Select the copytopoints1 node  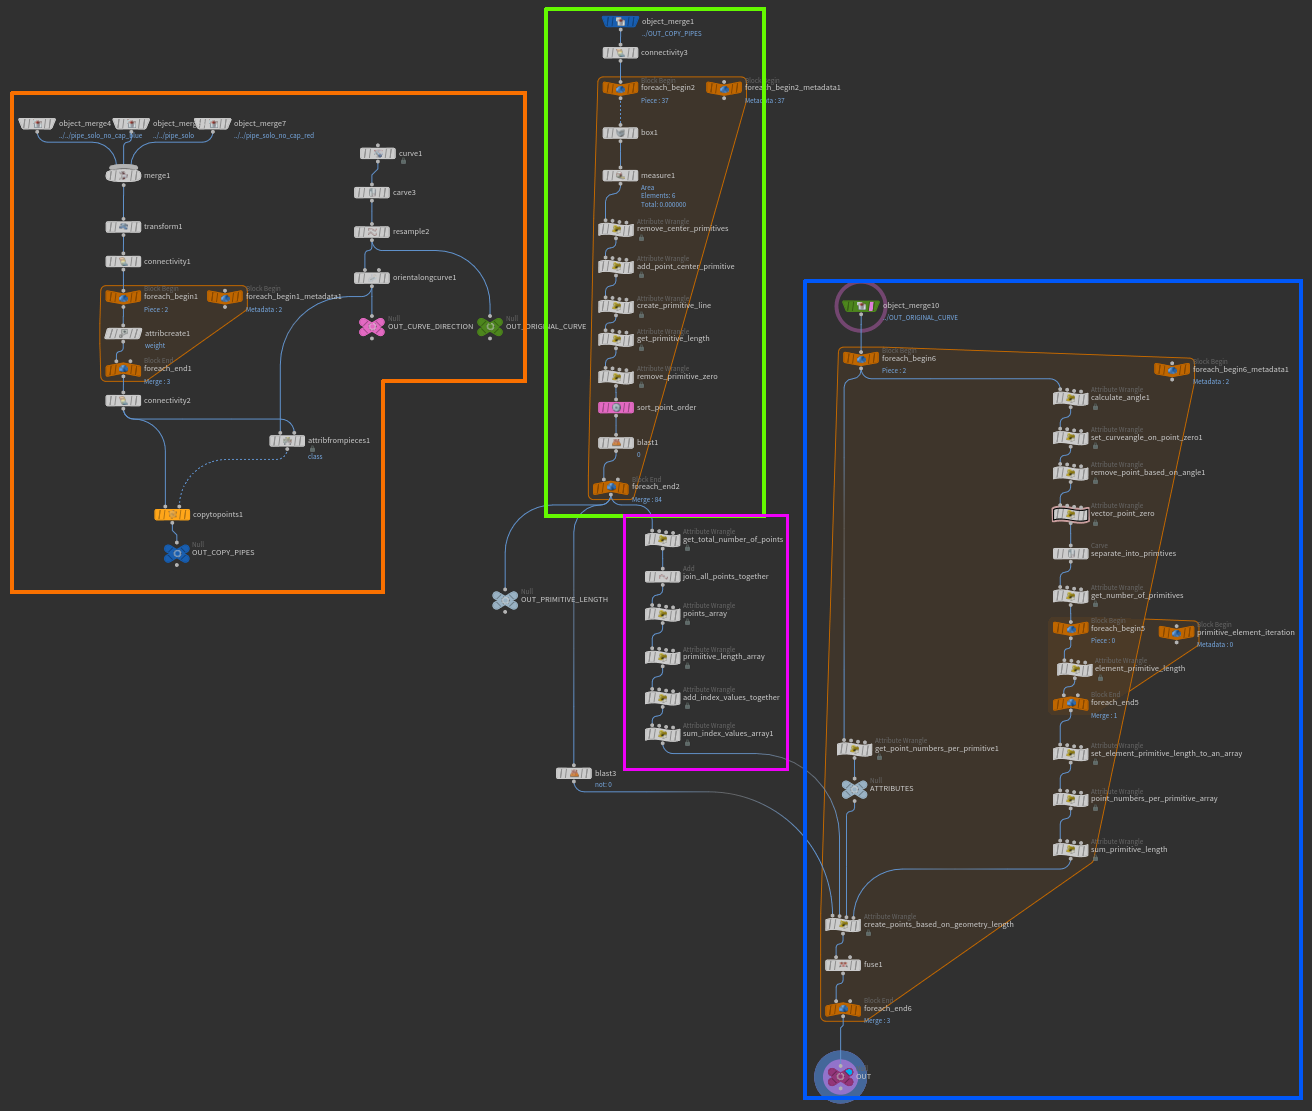coord(172,515)
